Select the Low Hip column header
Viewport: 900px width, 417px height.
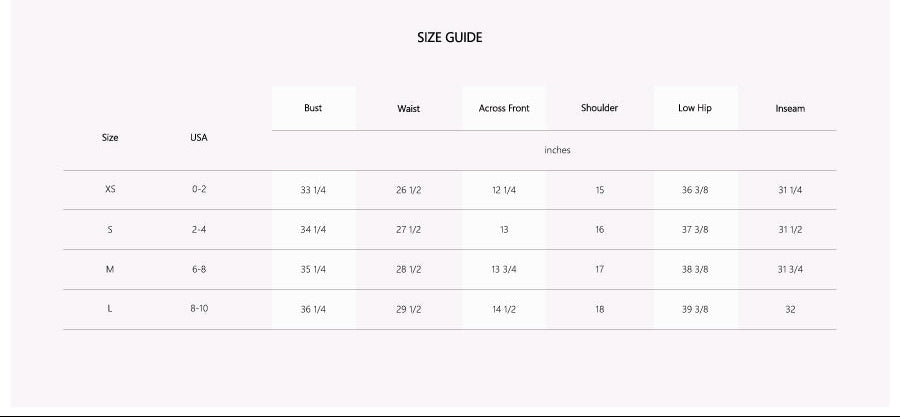click(695, 108)
